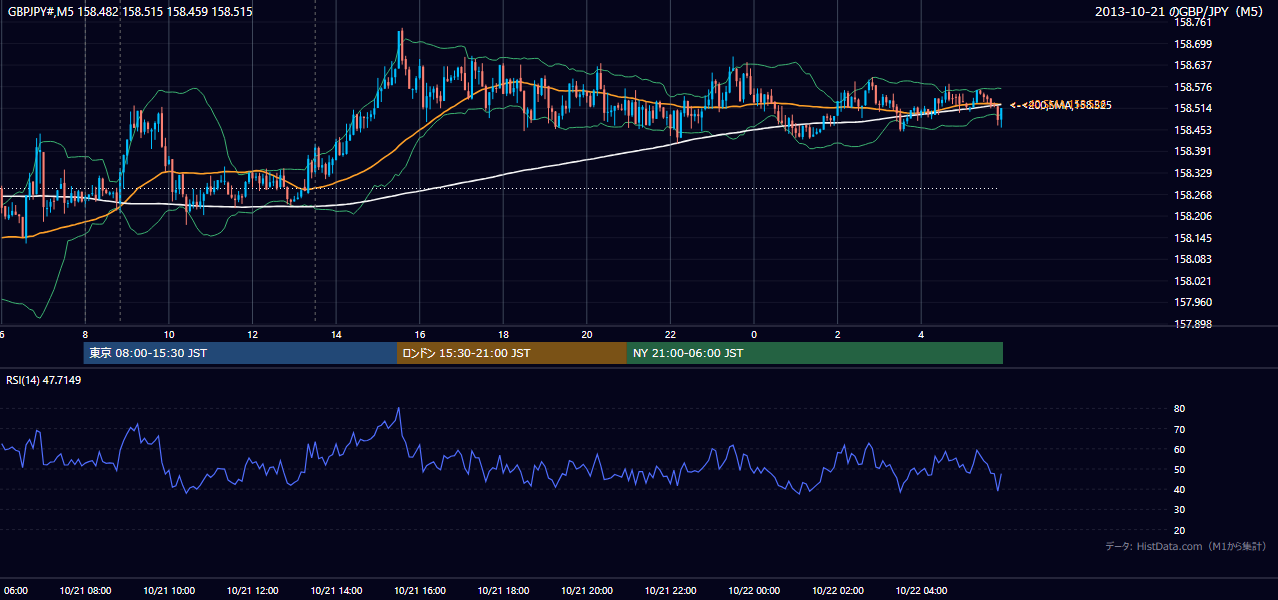Click the RSI scale value 80
The height and width of the screenshot is (600, 1278).
tap(1179, 409)
